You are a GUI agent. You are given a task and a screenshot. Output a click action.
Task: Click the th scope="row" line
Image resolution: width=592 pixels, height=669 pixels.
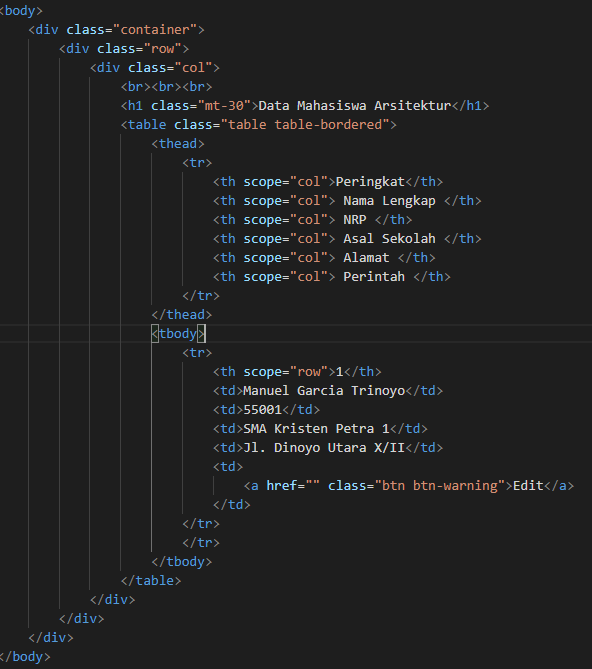[x=297, y=372]
